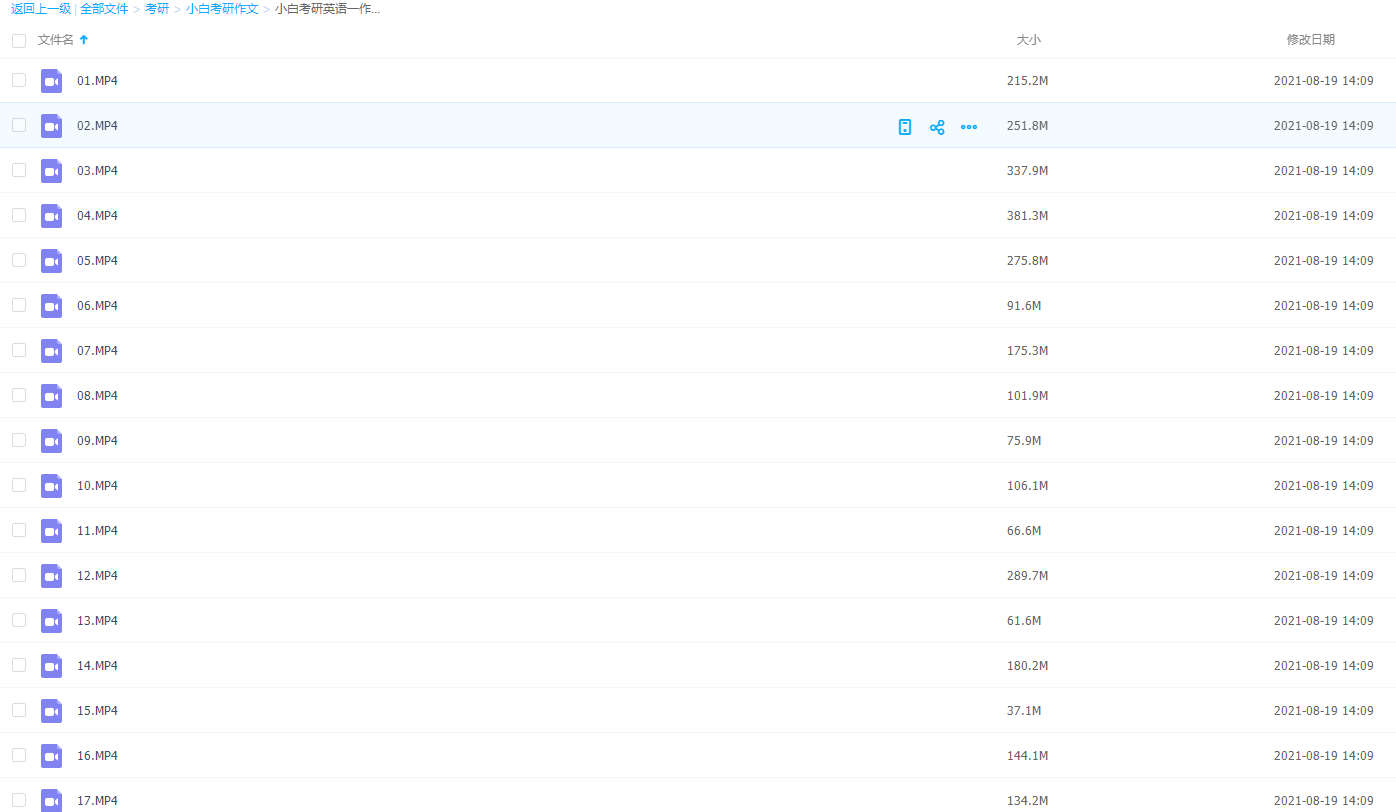Open more options for 02.MP4
The height and width of the screenshot is (812, 1396).
tap(969, 127)
